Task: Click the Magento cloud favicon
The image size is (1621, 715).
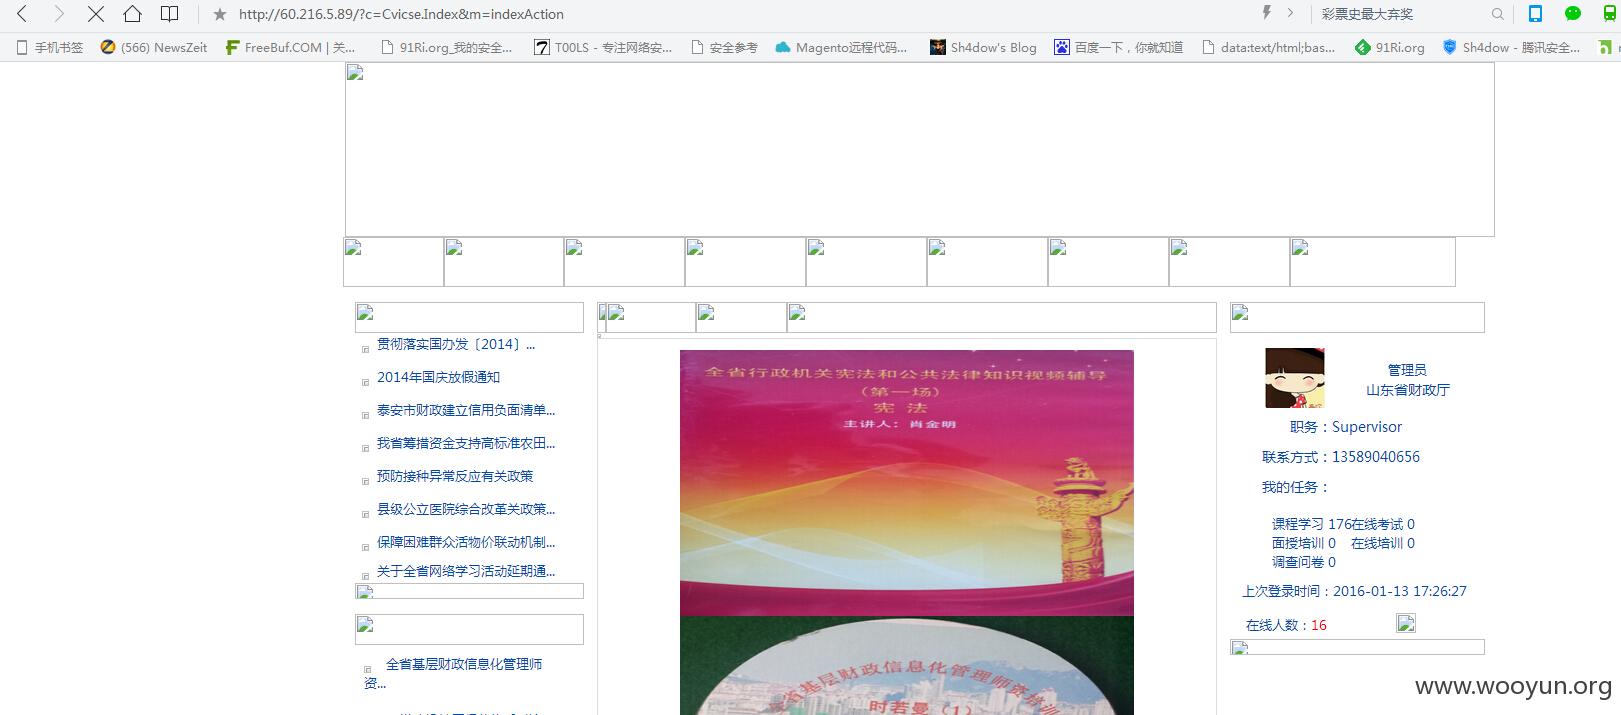Action: point(783,47)
